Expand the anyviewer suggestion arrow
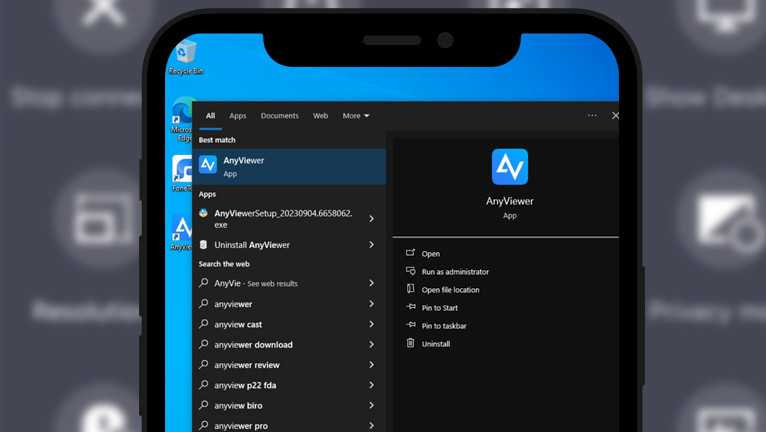 pos(372,303)
